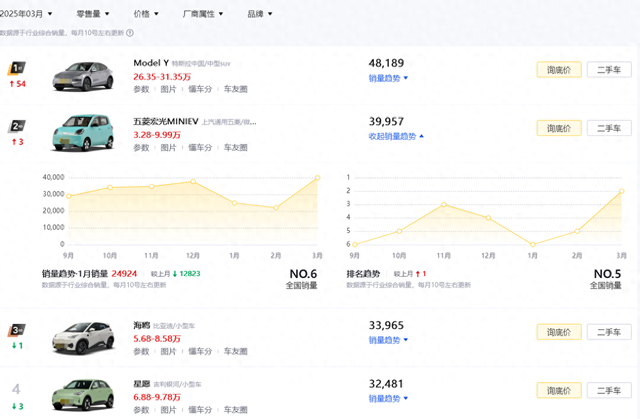The height and width of the screenshot is (419, 640).
Task: Click the sales figure 32,481
Action: pos(386,384)
